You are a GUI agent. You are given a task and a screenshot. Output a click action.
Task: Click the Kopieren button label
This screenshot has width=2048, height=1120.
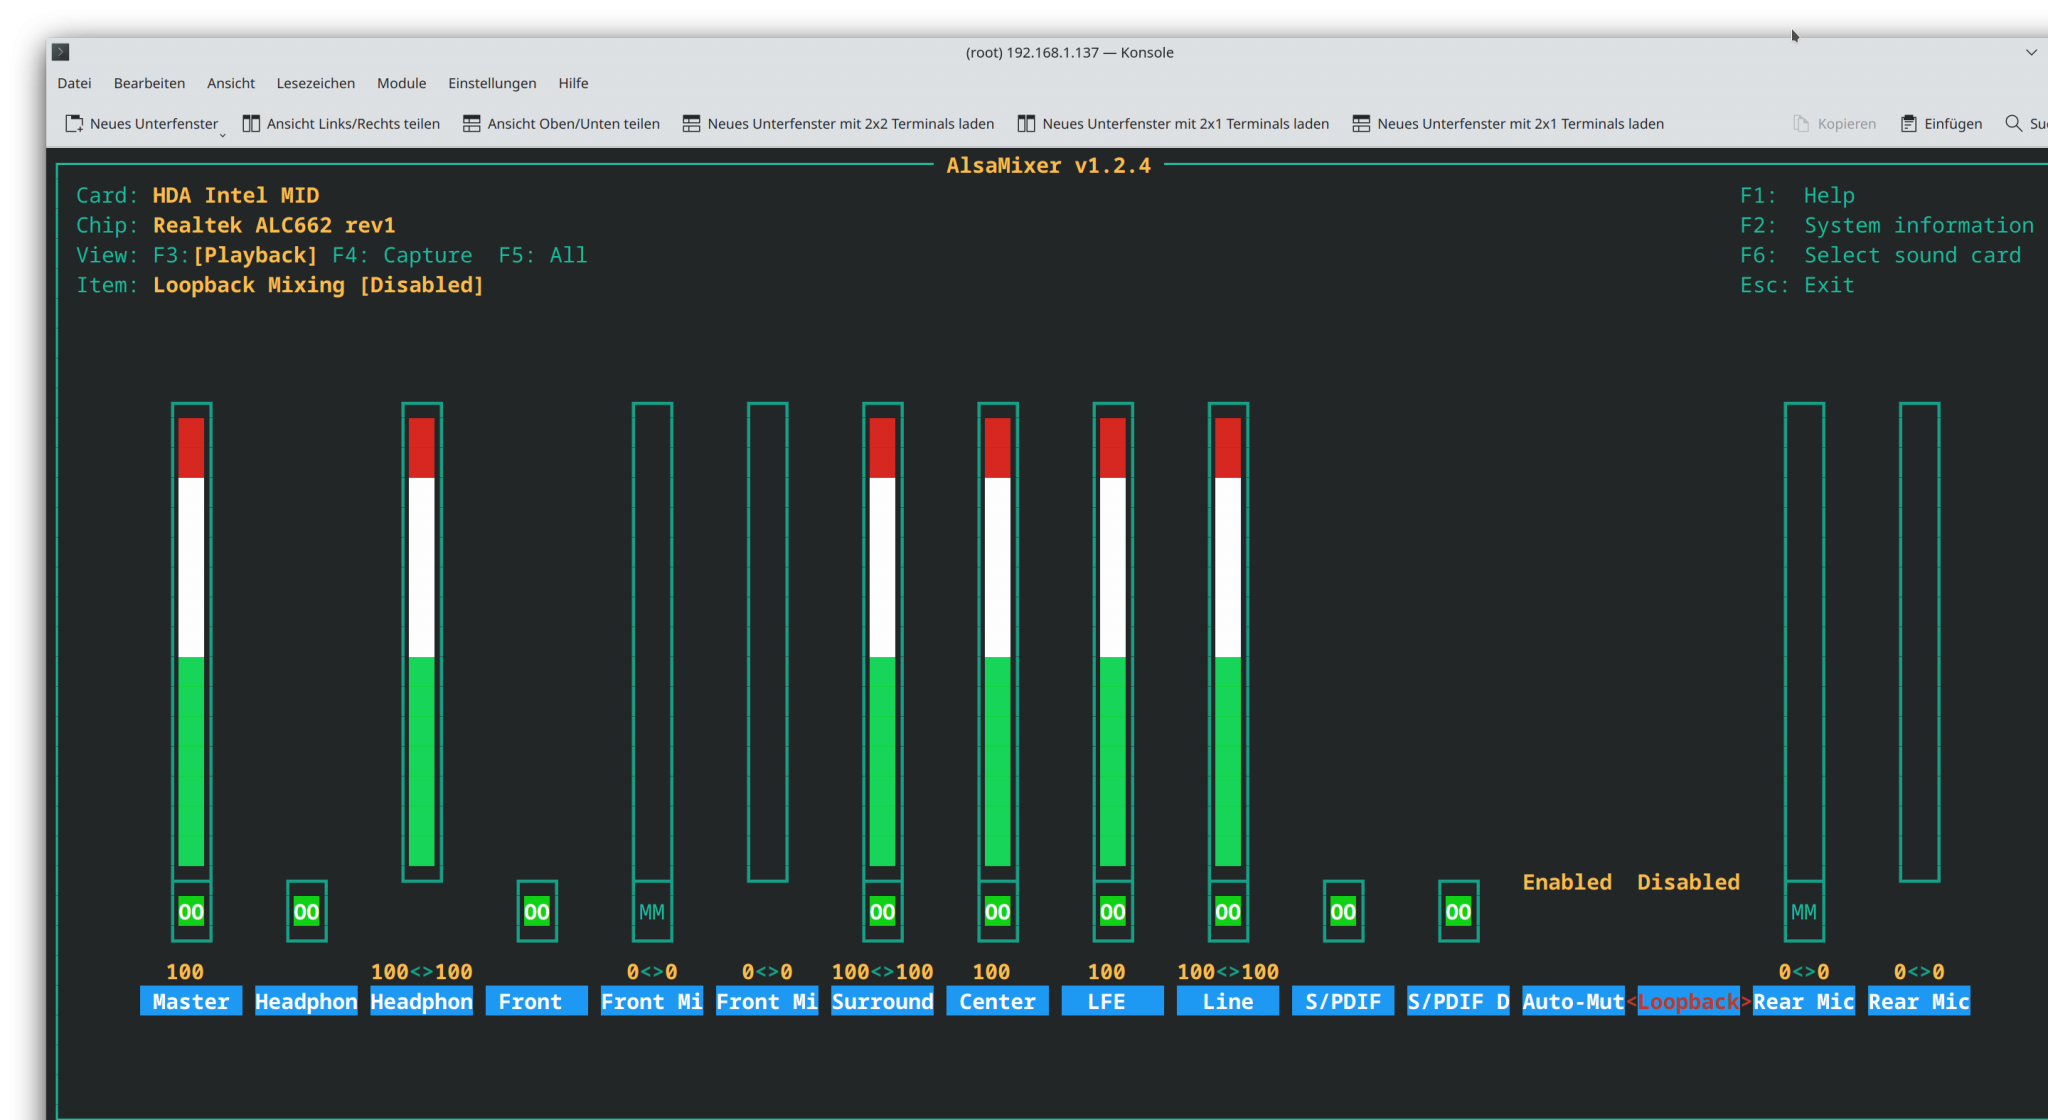1847,124
